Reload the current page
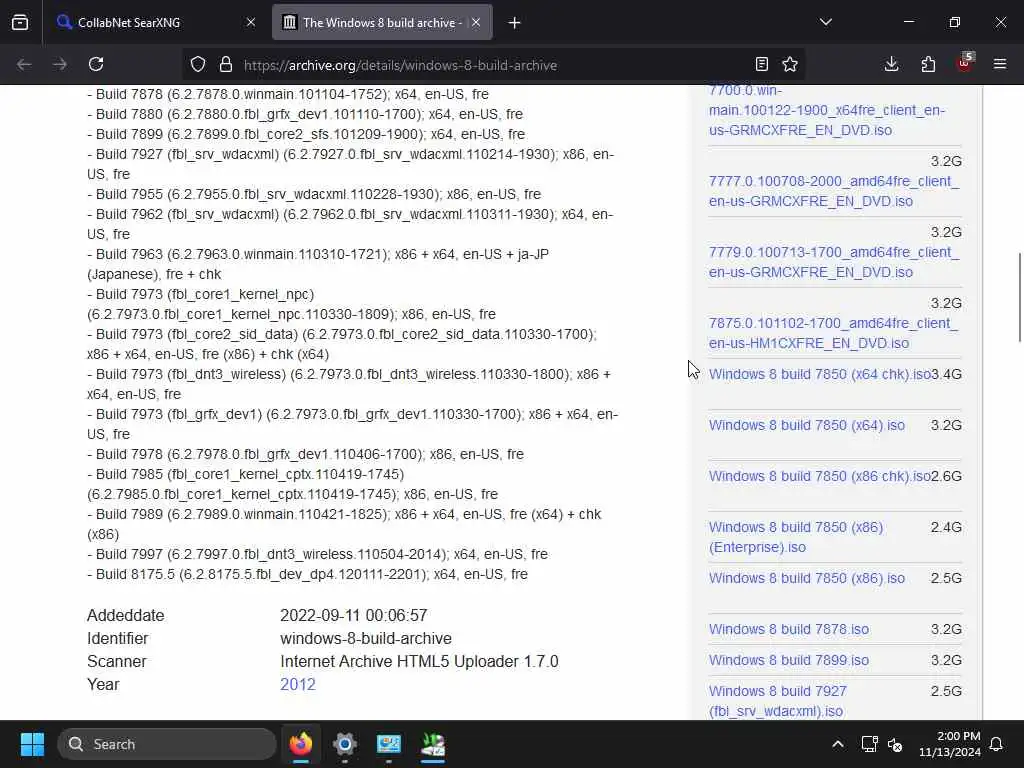 96,65
